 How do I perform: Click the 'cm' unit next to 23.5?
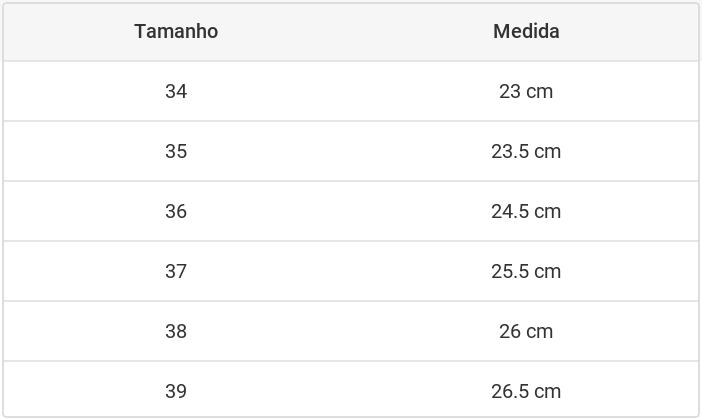(x=548, y=152)
